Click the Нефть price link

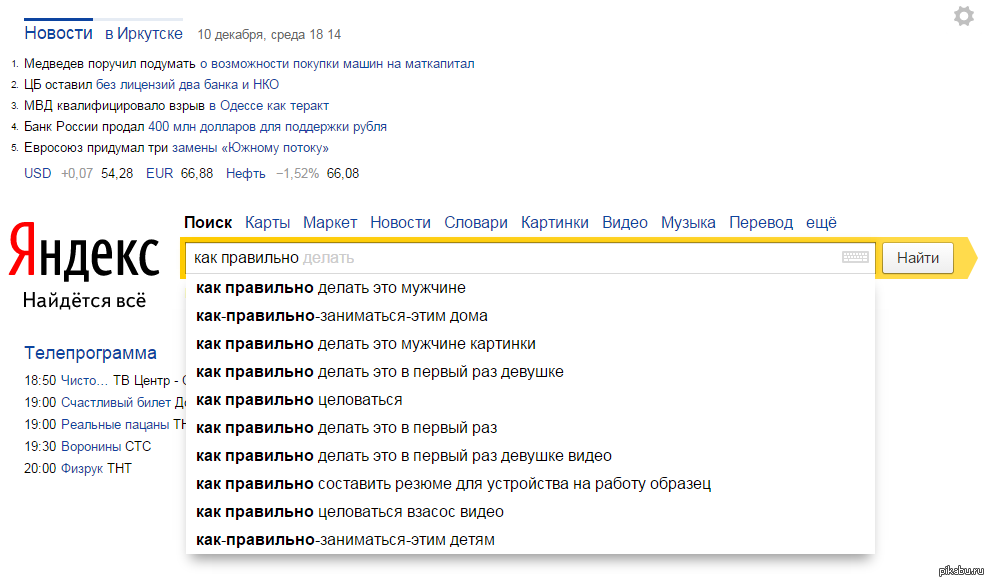[245, 173]
